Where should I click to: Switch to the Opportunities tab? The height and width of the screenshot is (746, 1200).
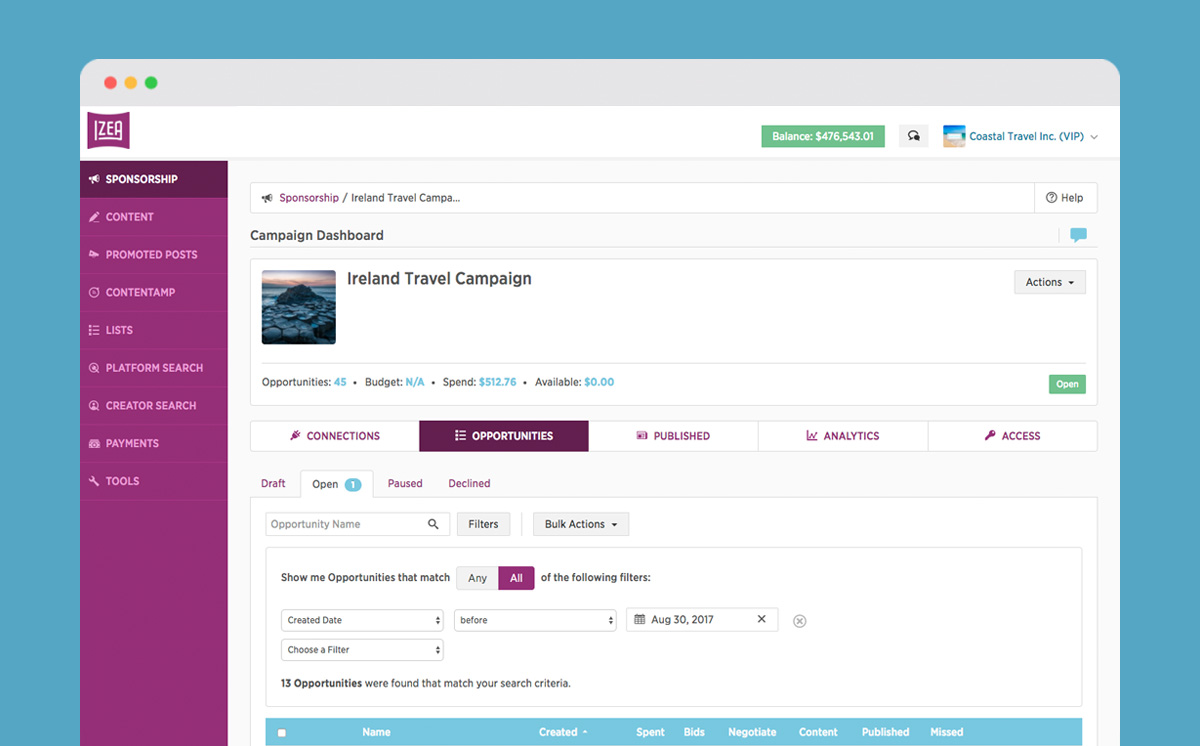tap(504, 436)
